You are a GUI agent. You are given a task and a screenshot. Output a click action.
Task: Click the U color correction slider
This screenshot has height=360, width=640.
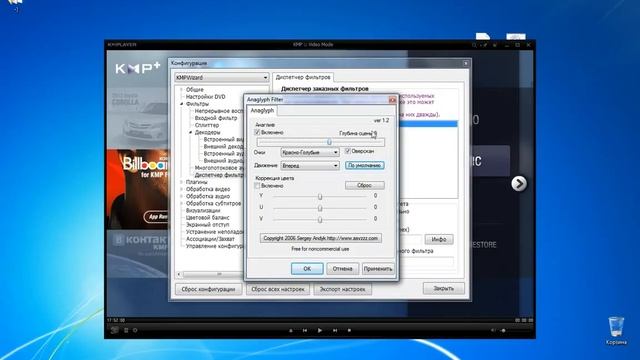(x=320, y=208)
